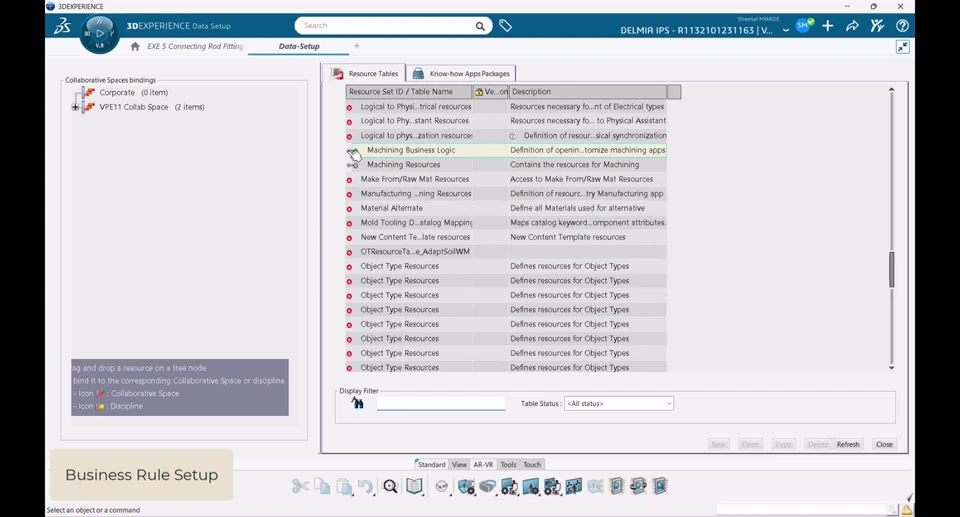Image resolution: width=960 pixels, height=517 pixels.
Task: Click the locked Ve...on column header
Action: 490,92
